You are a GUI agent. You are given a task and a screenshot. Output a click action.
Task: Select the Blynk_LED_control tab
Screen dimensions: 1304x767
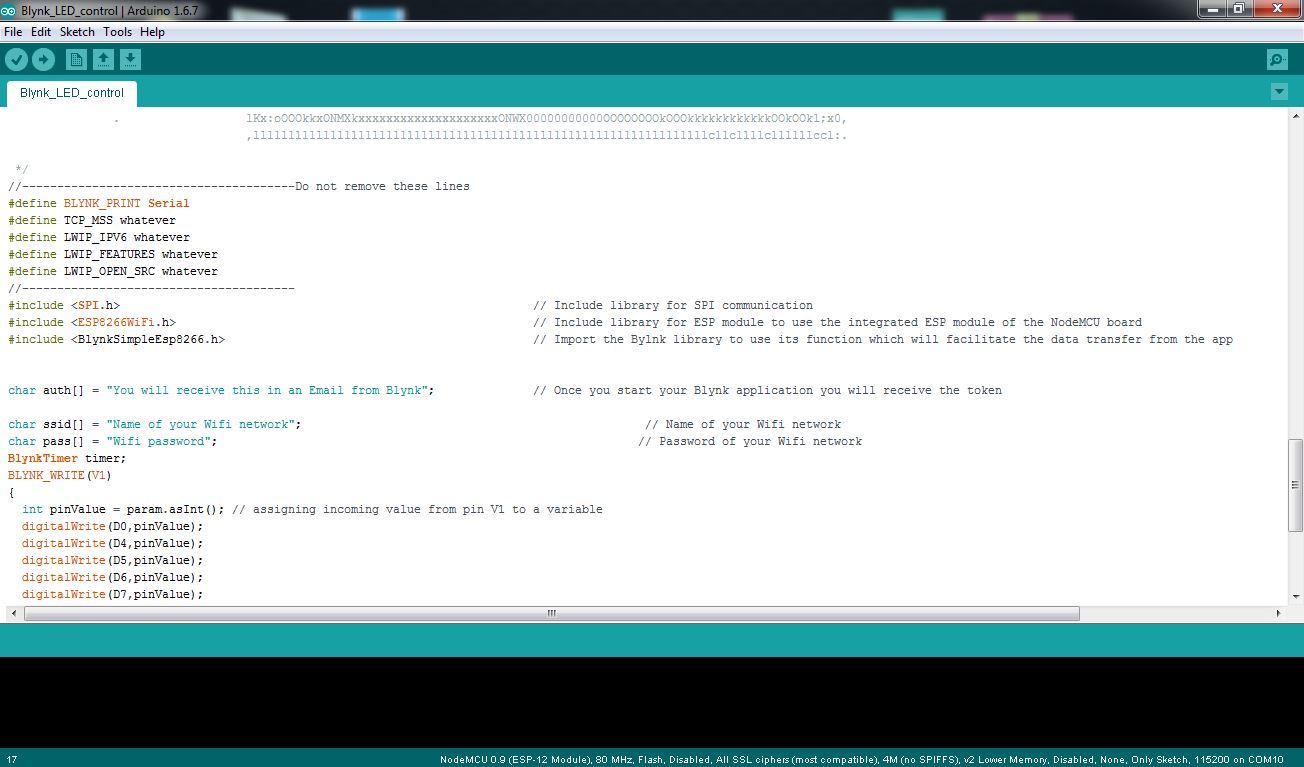coord(72,93)
